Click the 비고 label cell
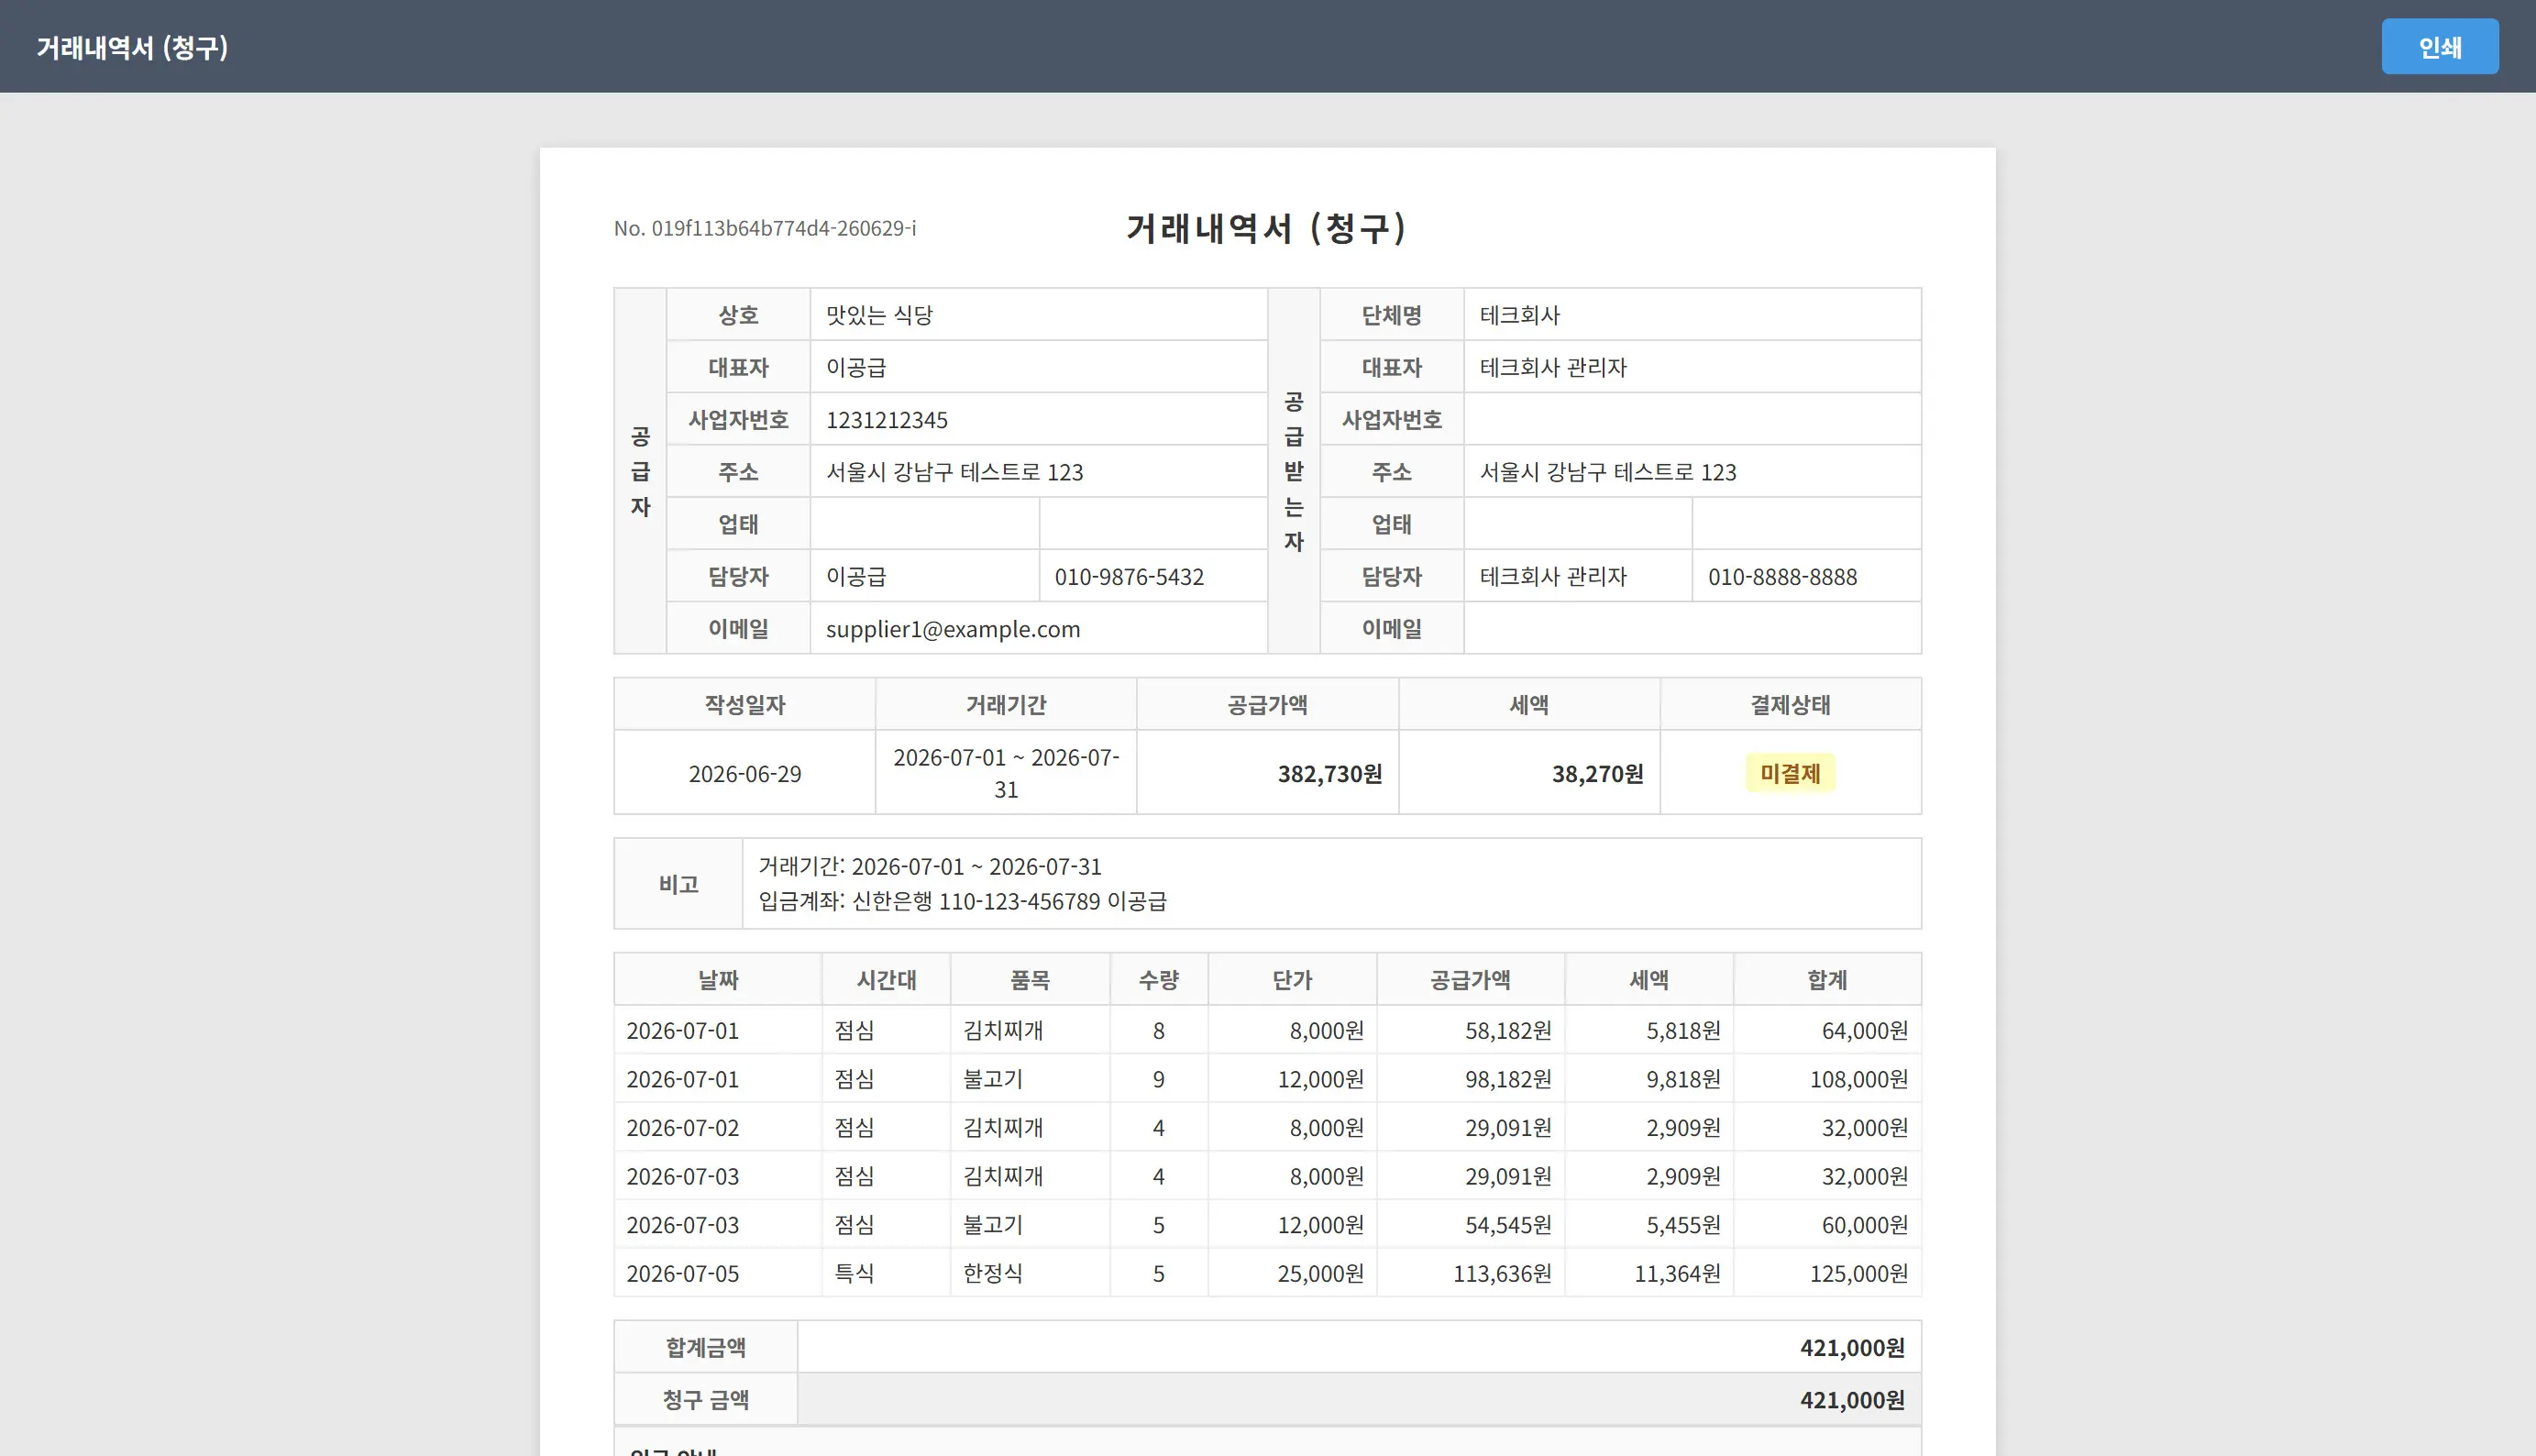 pos(678,884)
